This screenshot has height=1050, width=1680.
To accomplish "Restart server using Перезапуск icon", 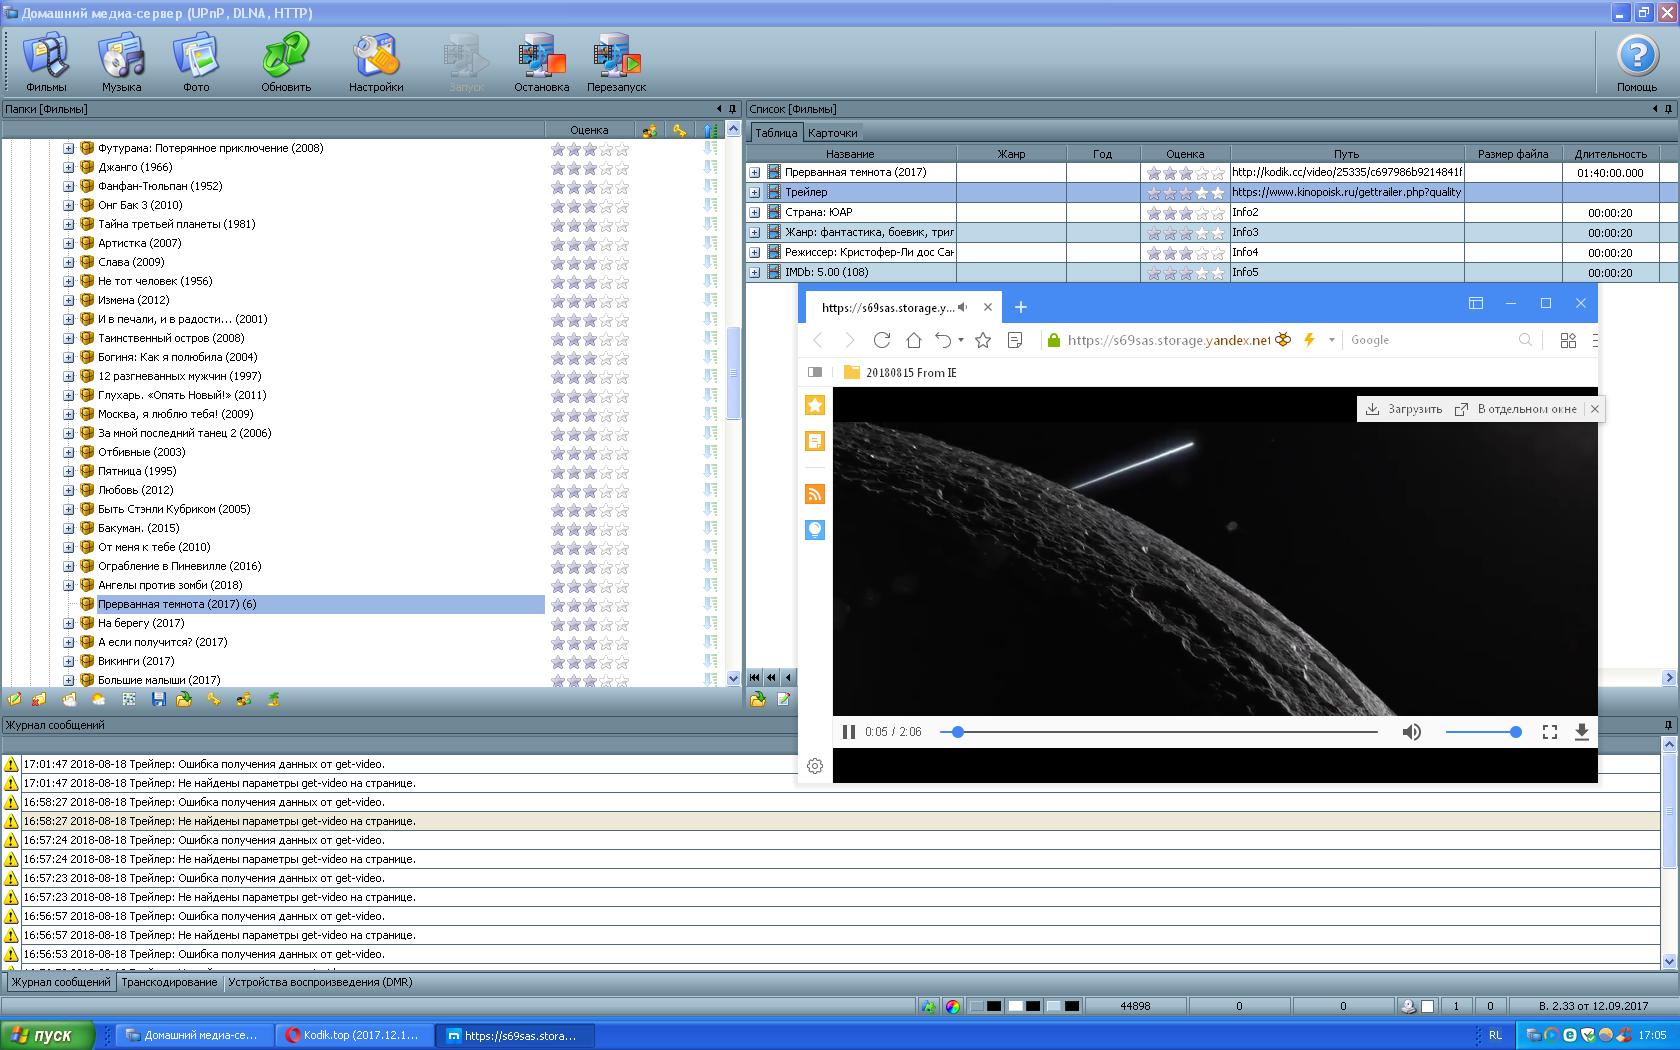I will [x=616, y=62].
